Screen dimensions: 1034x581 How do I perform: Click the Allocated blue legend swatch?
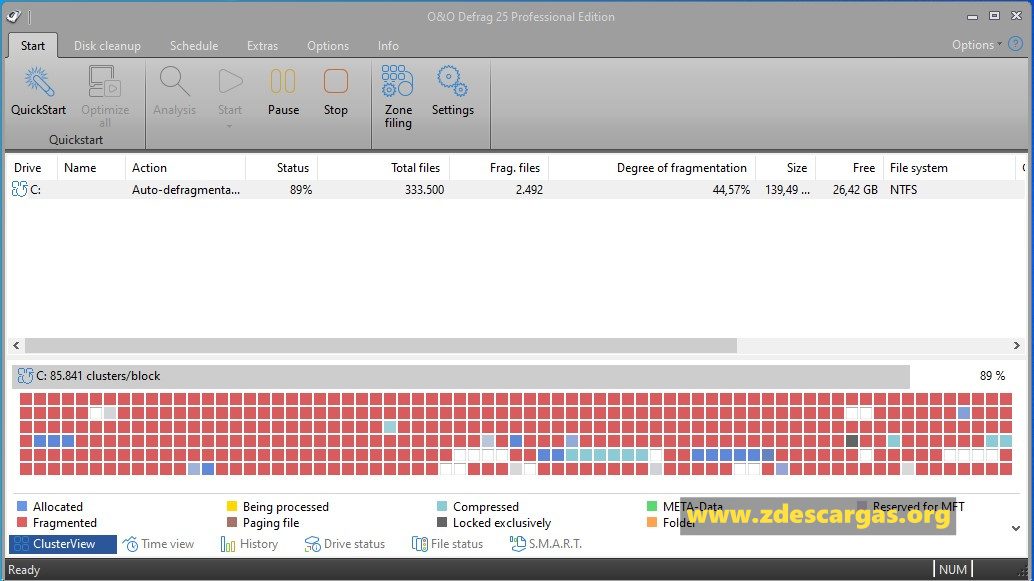pyautogui.click(x=22, y=506)
